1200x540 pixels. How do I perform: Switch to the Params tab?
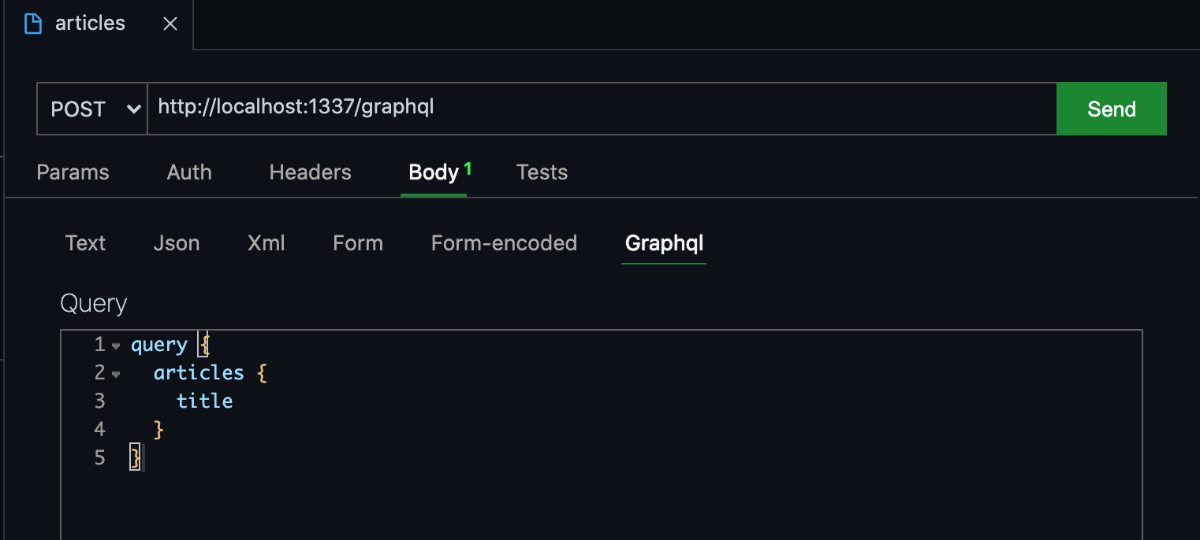pos(73,172)
